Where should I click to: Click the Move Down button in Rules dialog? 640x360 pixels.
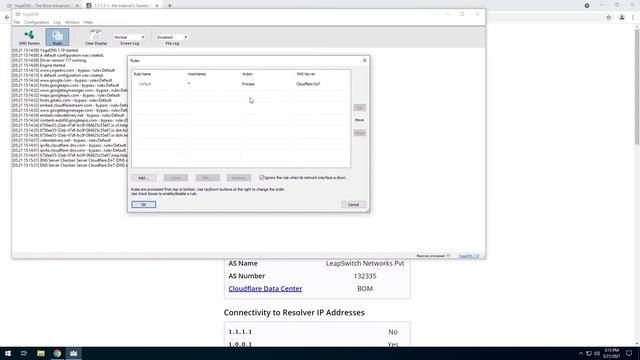point(360,133)
